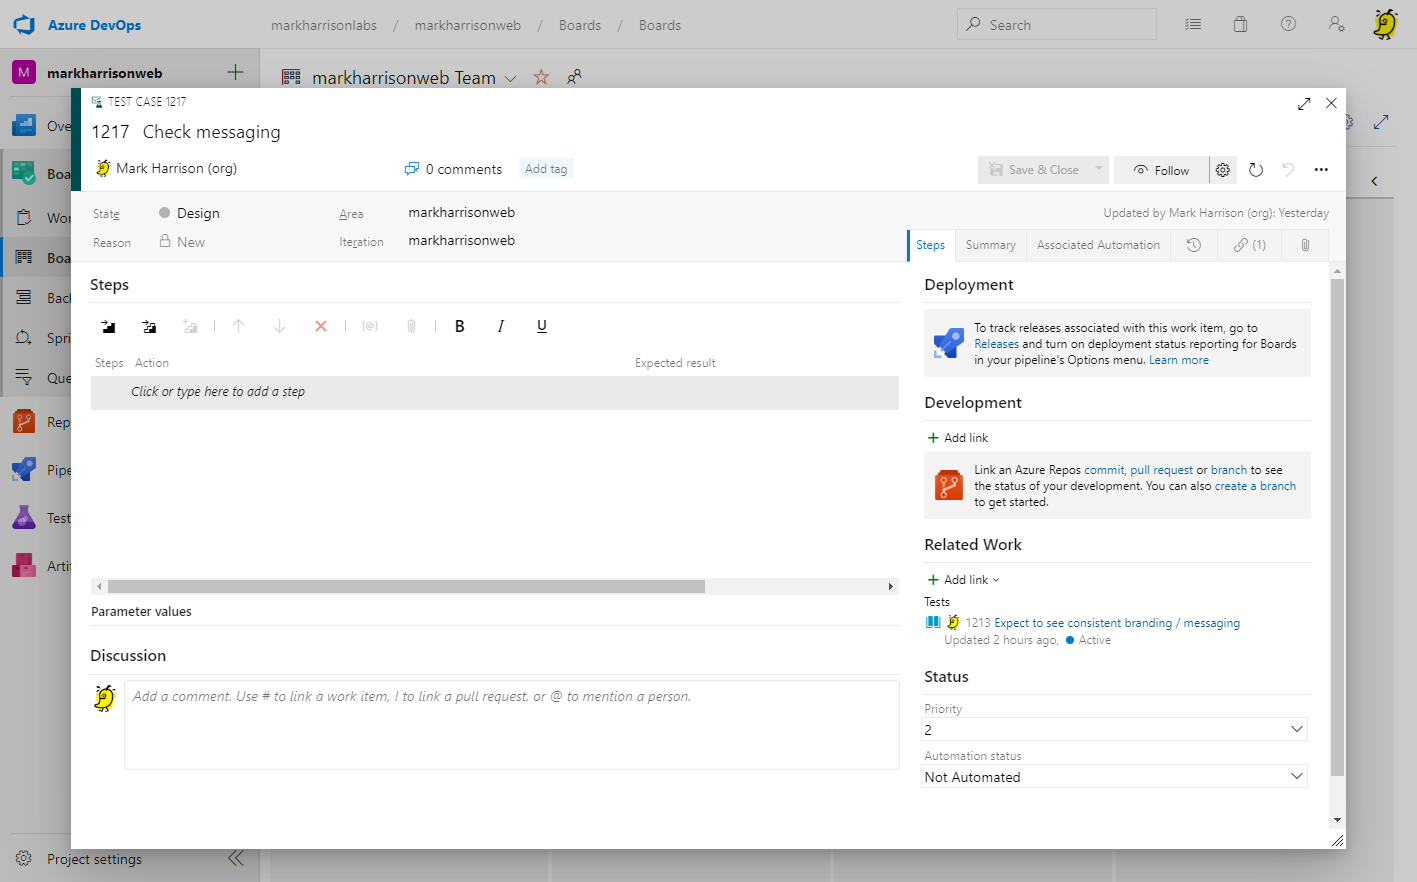Toggle Follow for this work item
Viewport: 1417px width, 882px height.
[x=1162, y=170]
